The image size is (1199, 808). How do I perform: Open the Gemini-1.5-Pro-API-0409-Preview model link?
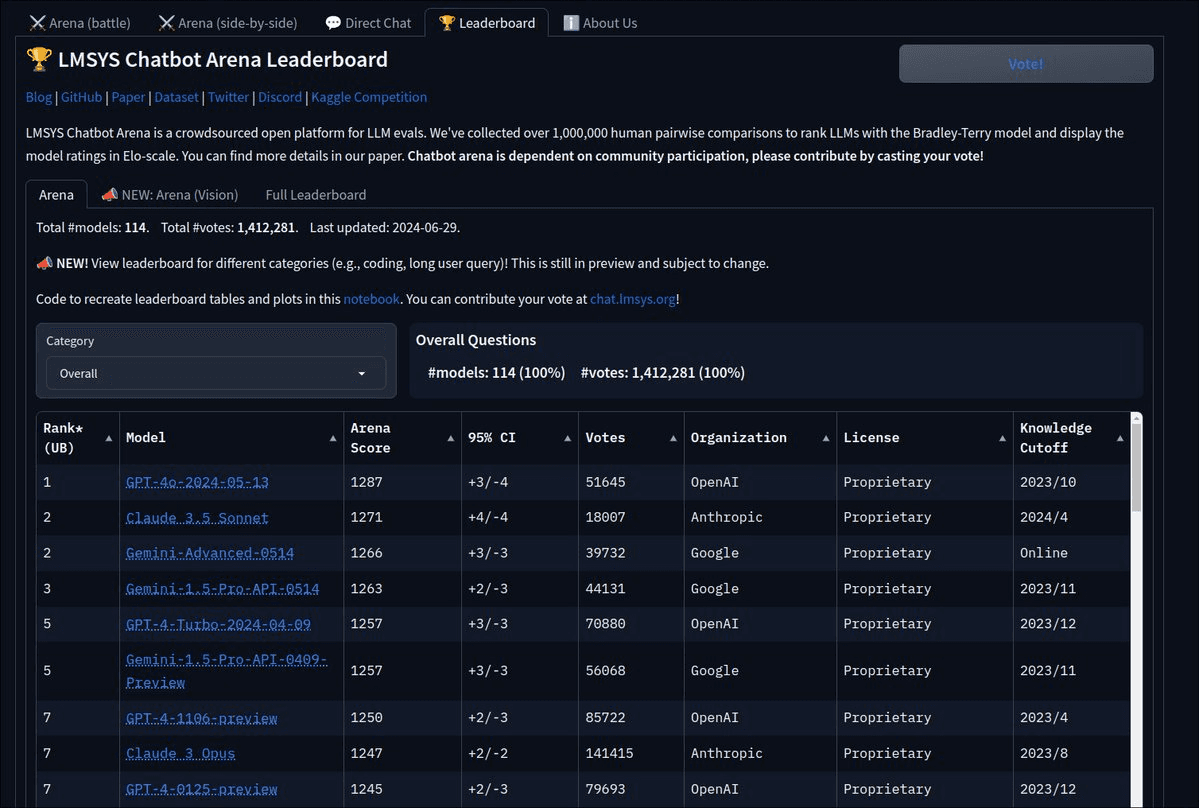click(226, 670)
